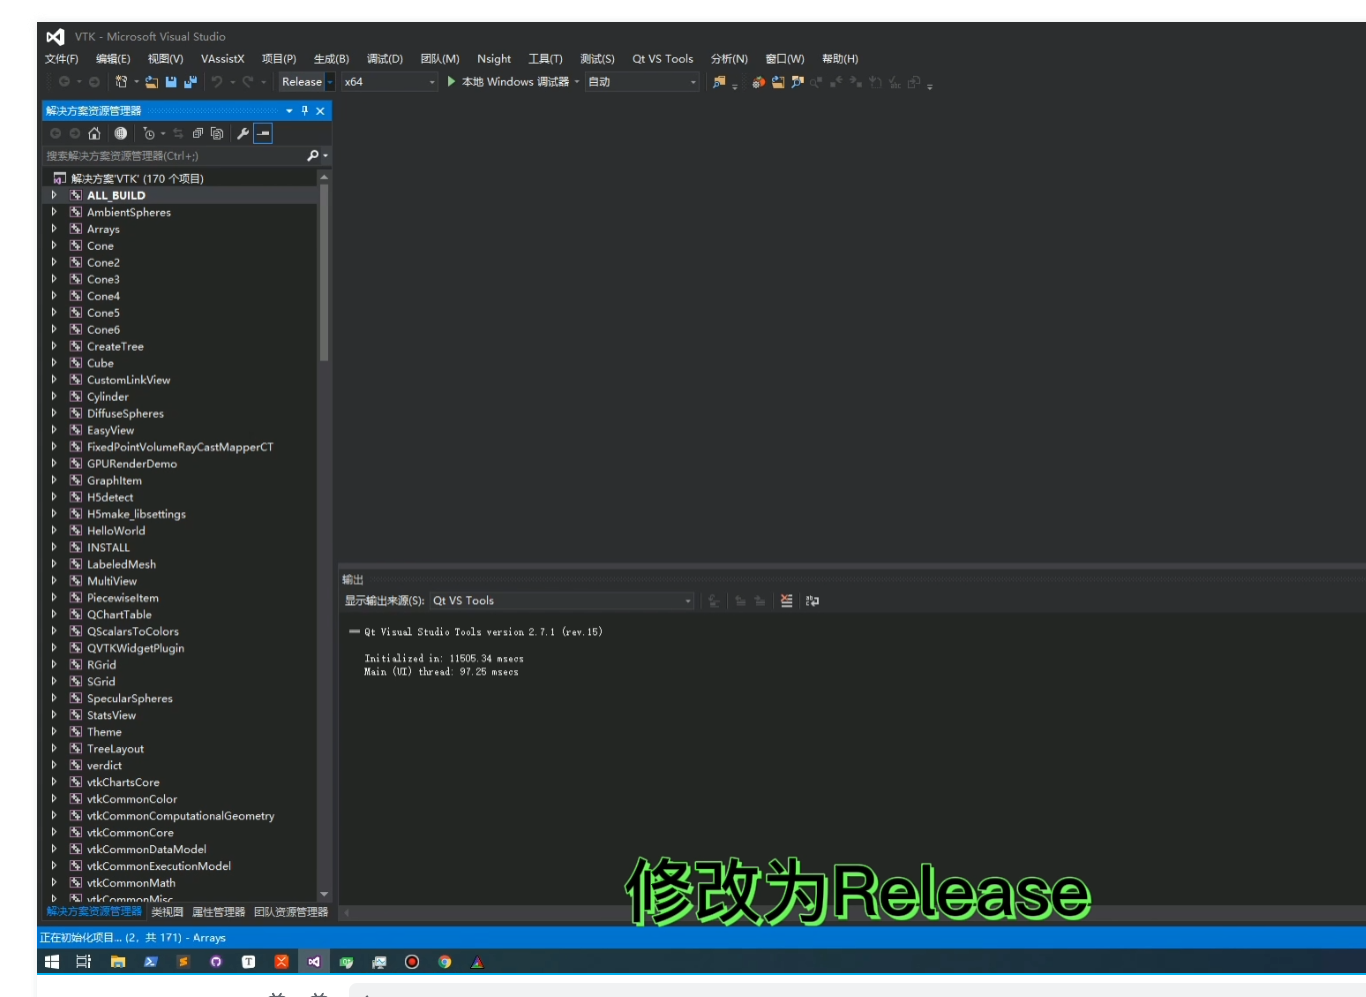Click the Open File folder icon
The width and height of the screenshot is (1366, 997).
152,82
